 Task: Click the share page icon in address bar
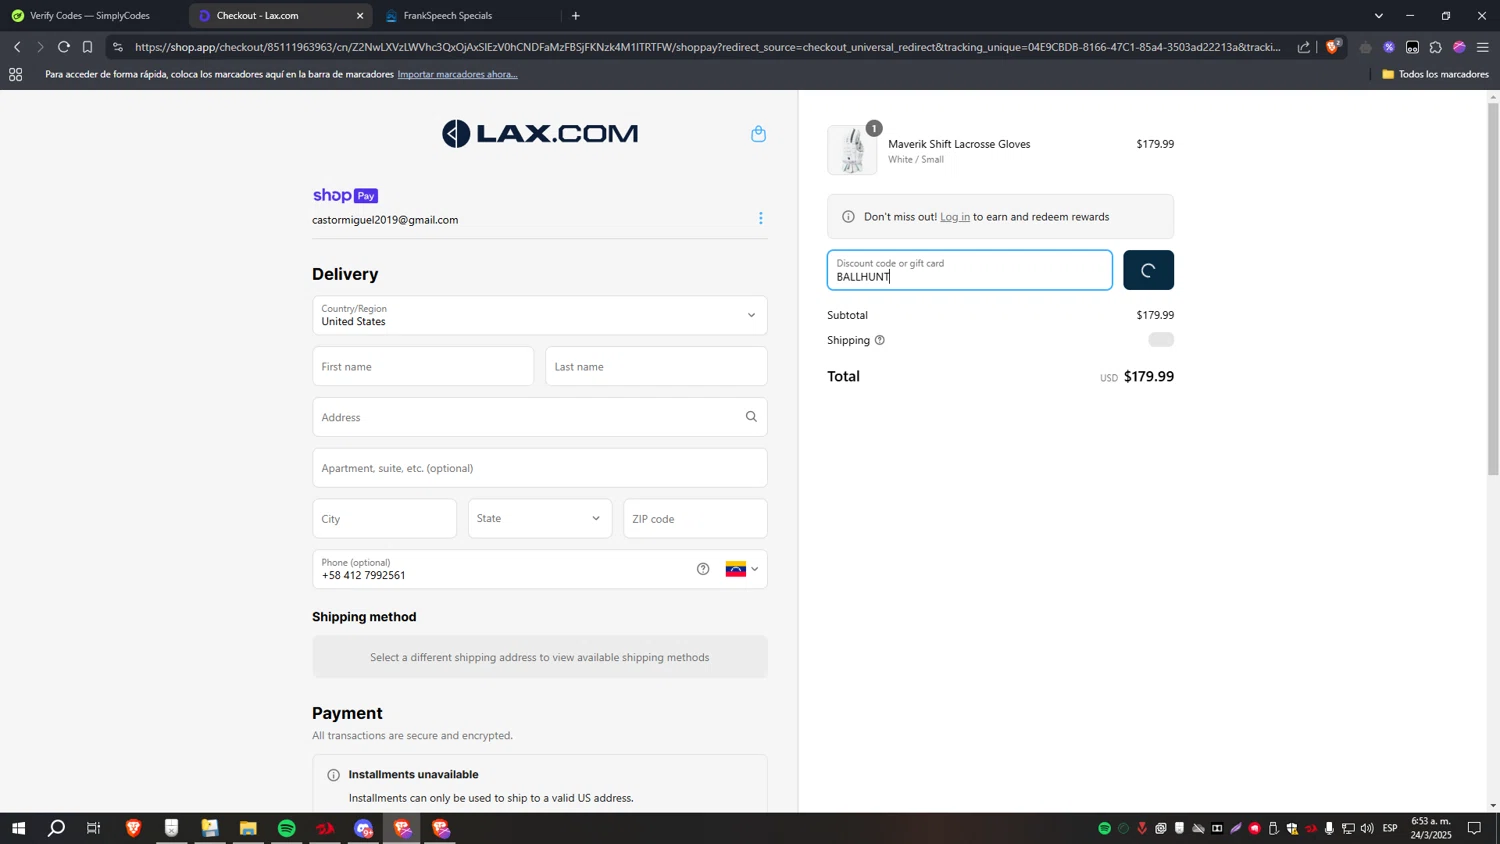point(1304,47)
